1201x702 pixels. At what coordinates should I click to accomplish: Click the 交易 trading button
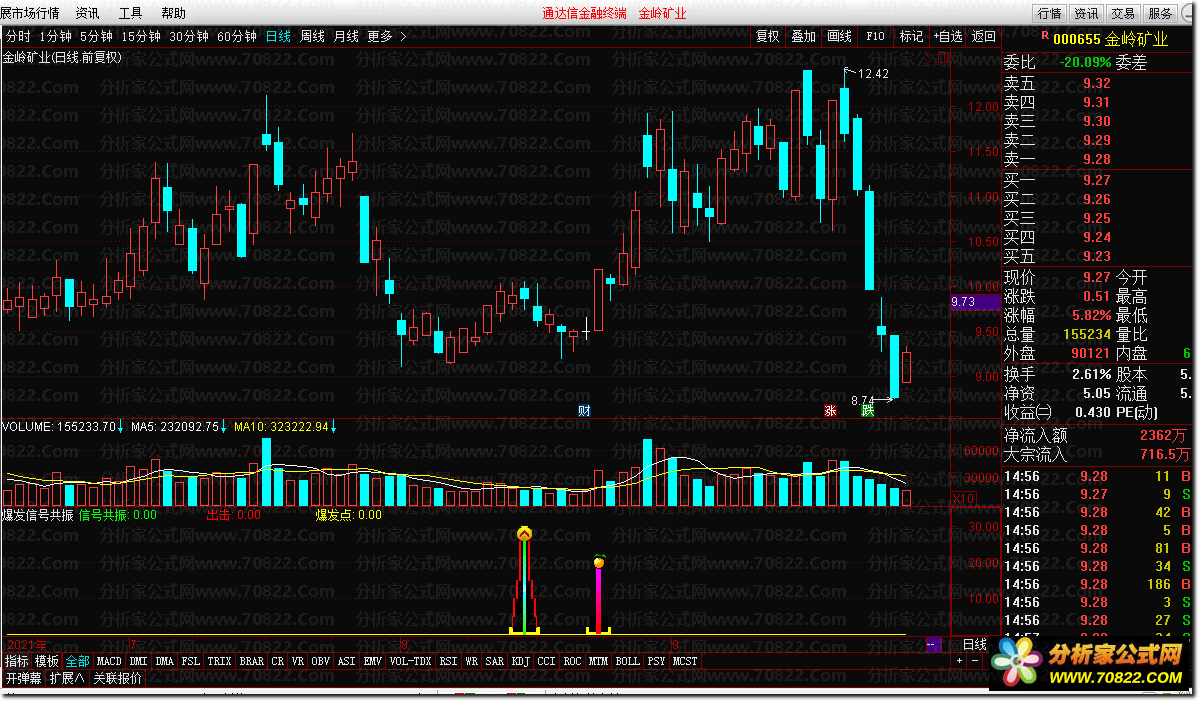[x=1123, y=13]
